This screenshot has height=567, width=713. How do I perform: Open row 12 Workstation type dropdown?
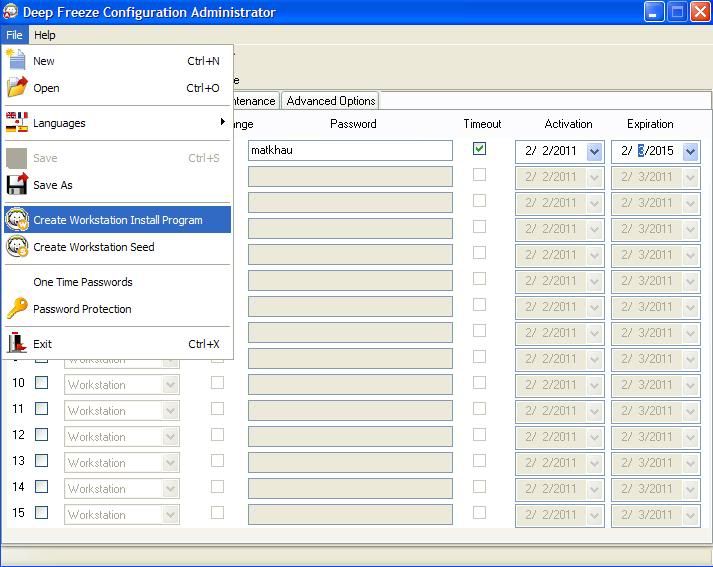171,437
